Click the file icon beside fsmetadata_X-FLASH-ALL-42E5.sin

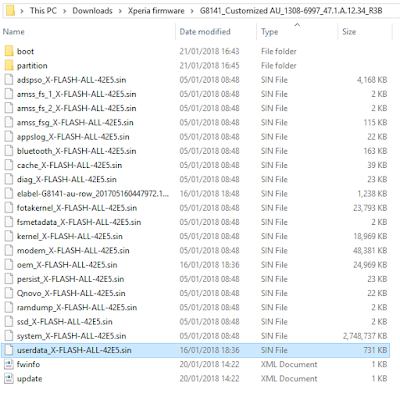tap(9, 222)
